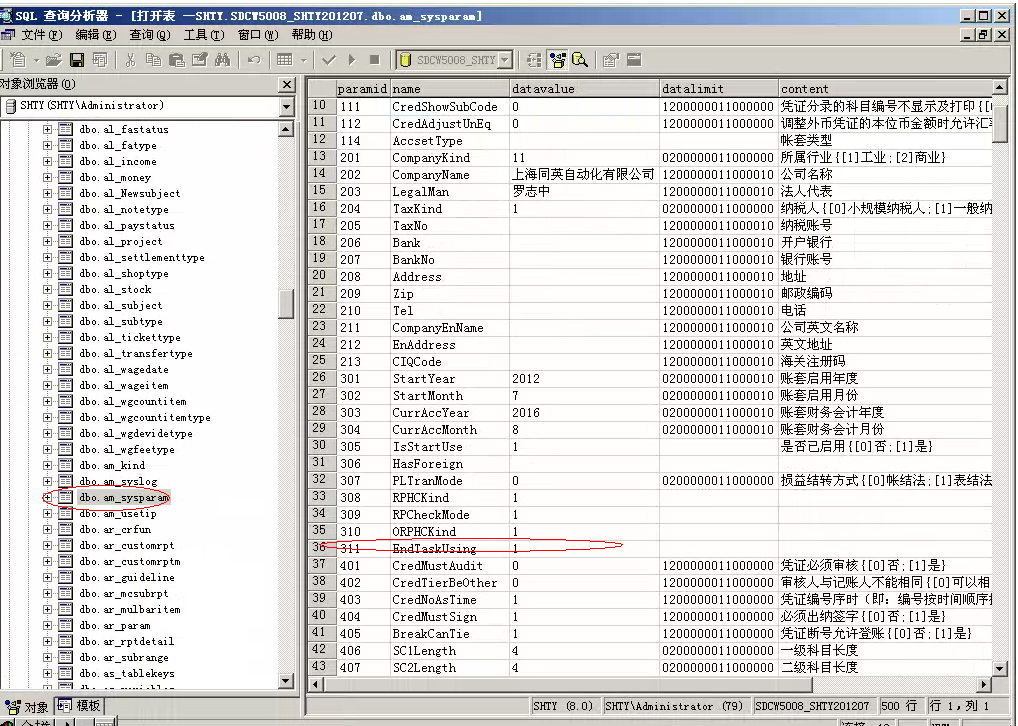Screen dimensions: 1018x726
Task: Click the datavalue column header
Action: click(x=583, y=89)
